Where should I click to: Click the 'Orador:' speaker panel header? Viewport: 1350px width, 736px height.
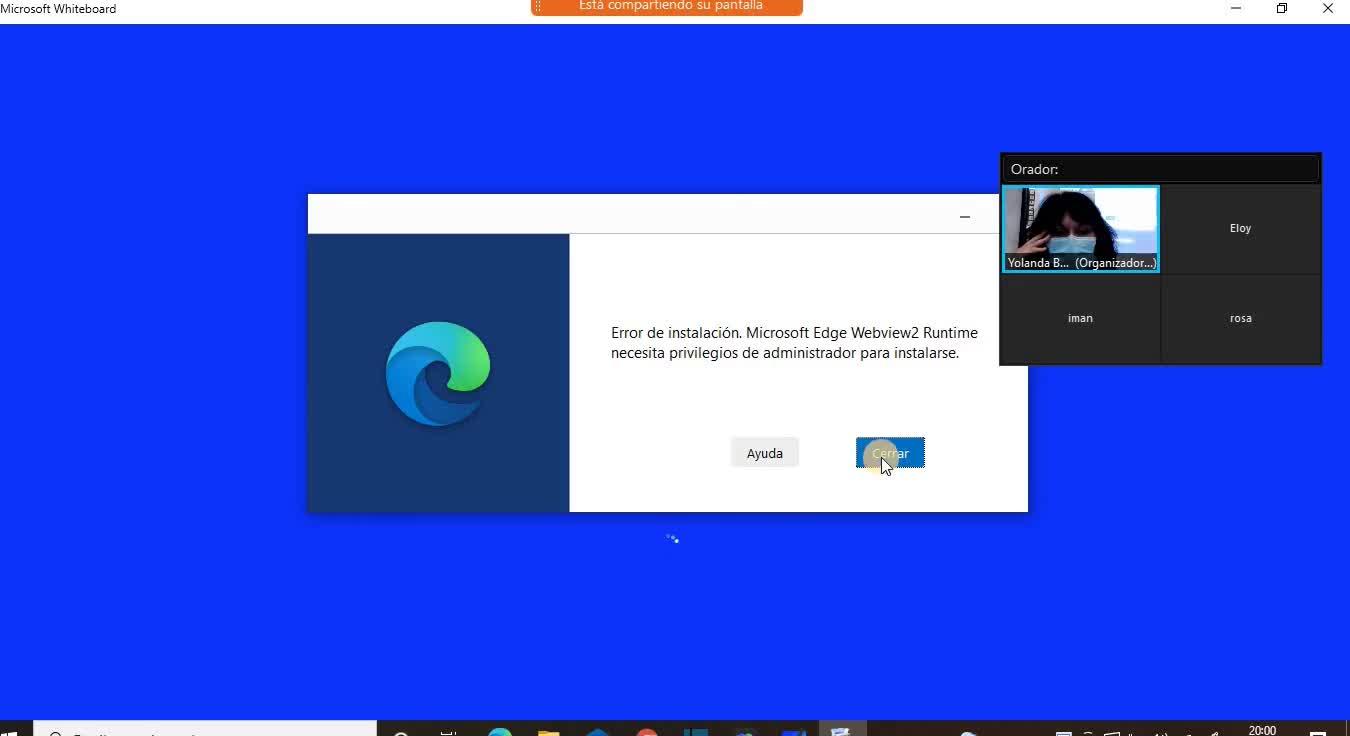point(1161,169)
